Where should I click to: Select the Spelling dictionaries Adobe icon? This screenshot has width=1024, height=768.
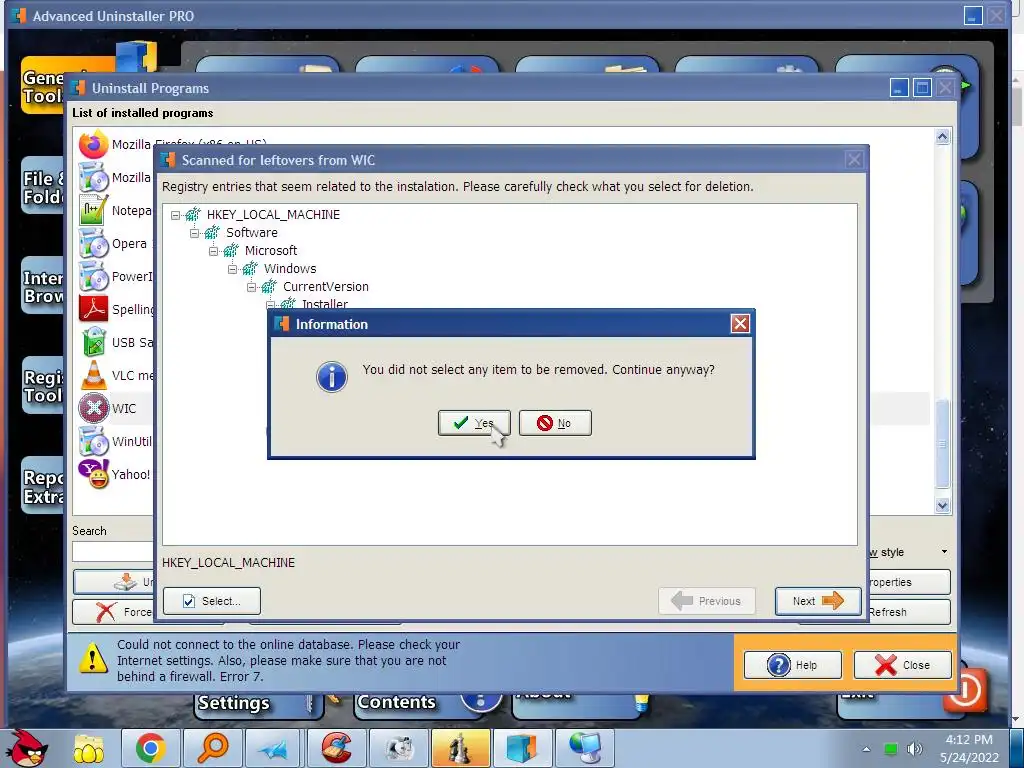click(x=93, y=310)
